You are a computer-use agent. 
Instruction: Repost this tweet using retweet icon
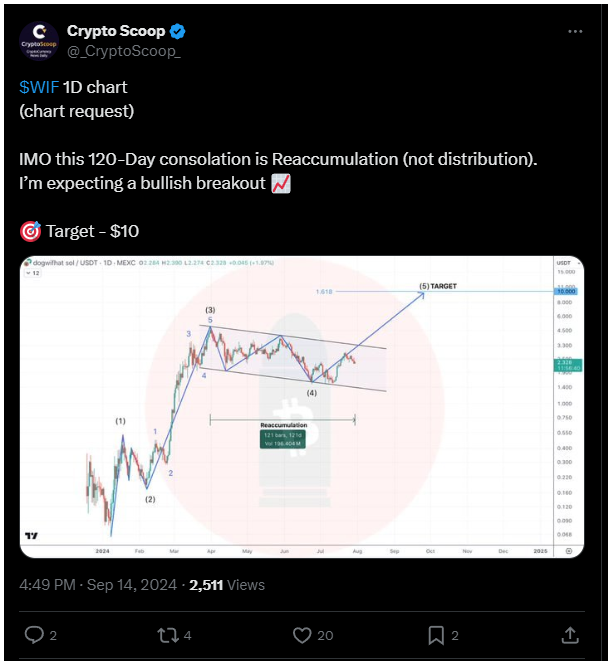pyautogui.click(x=168, y=635)
